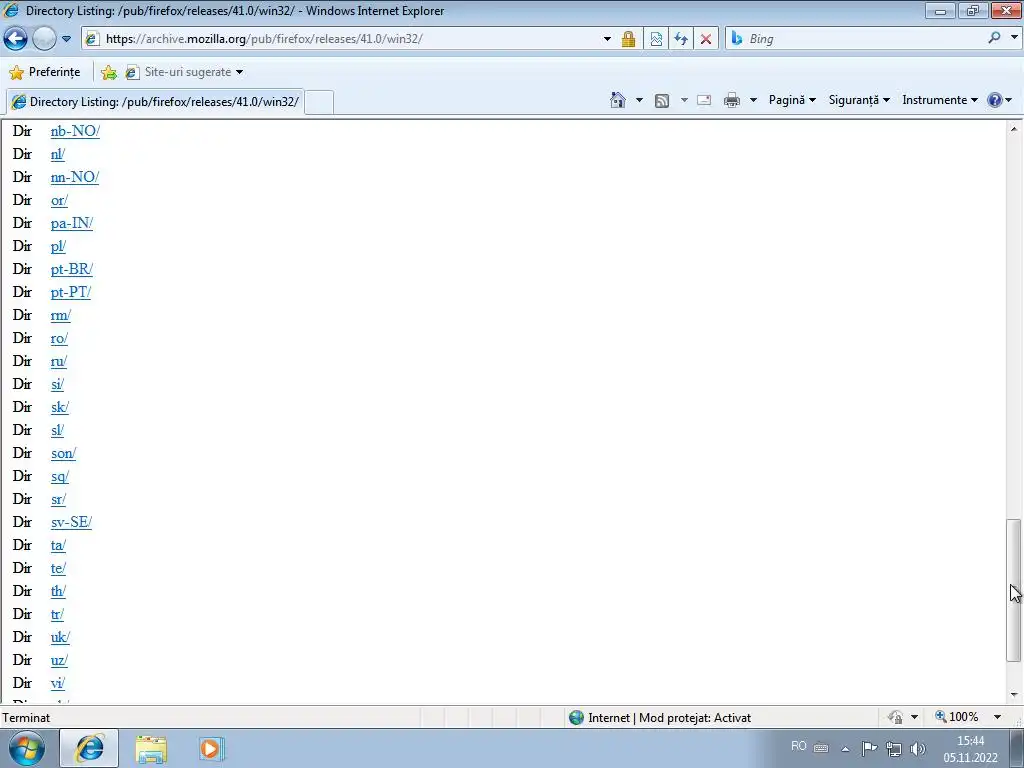1024x768 pixels.
Task: Open the uk/ directory link
Action: pos(60,637)
